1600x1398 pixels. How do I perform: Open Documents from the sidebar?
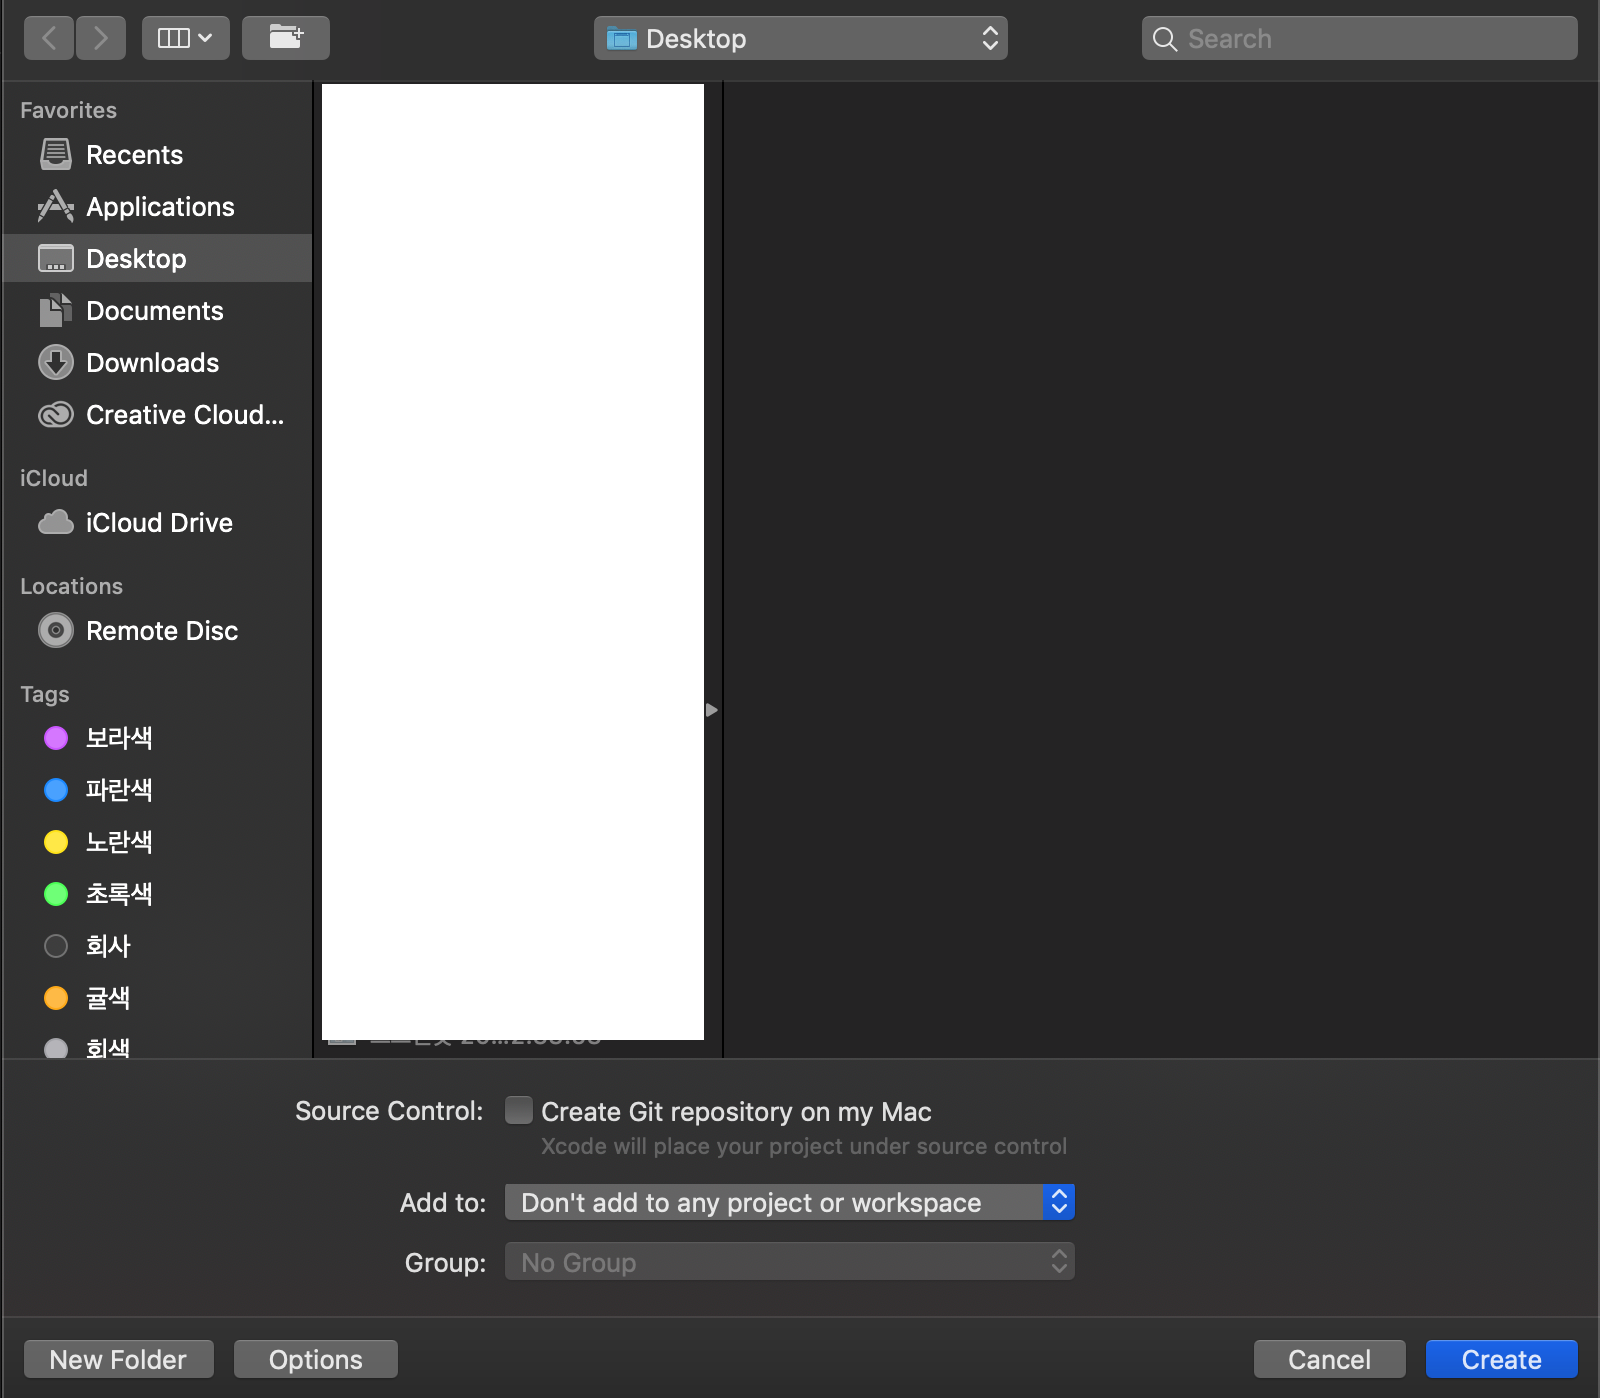[x=158, y=311]
